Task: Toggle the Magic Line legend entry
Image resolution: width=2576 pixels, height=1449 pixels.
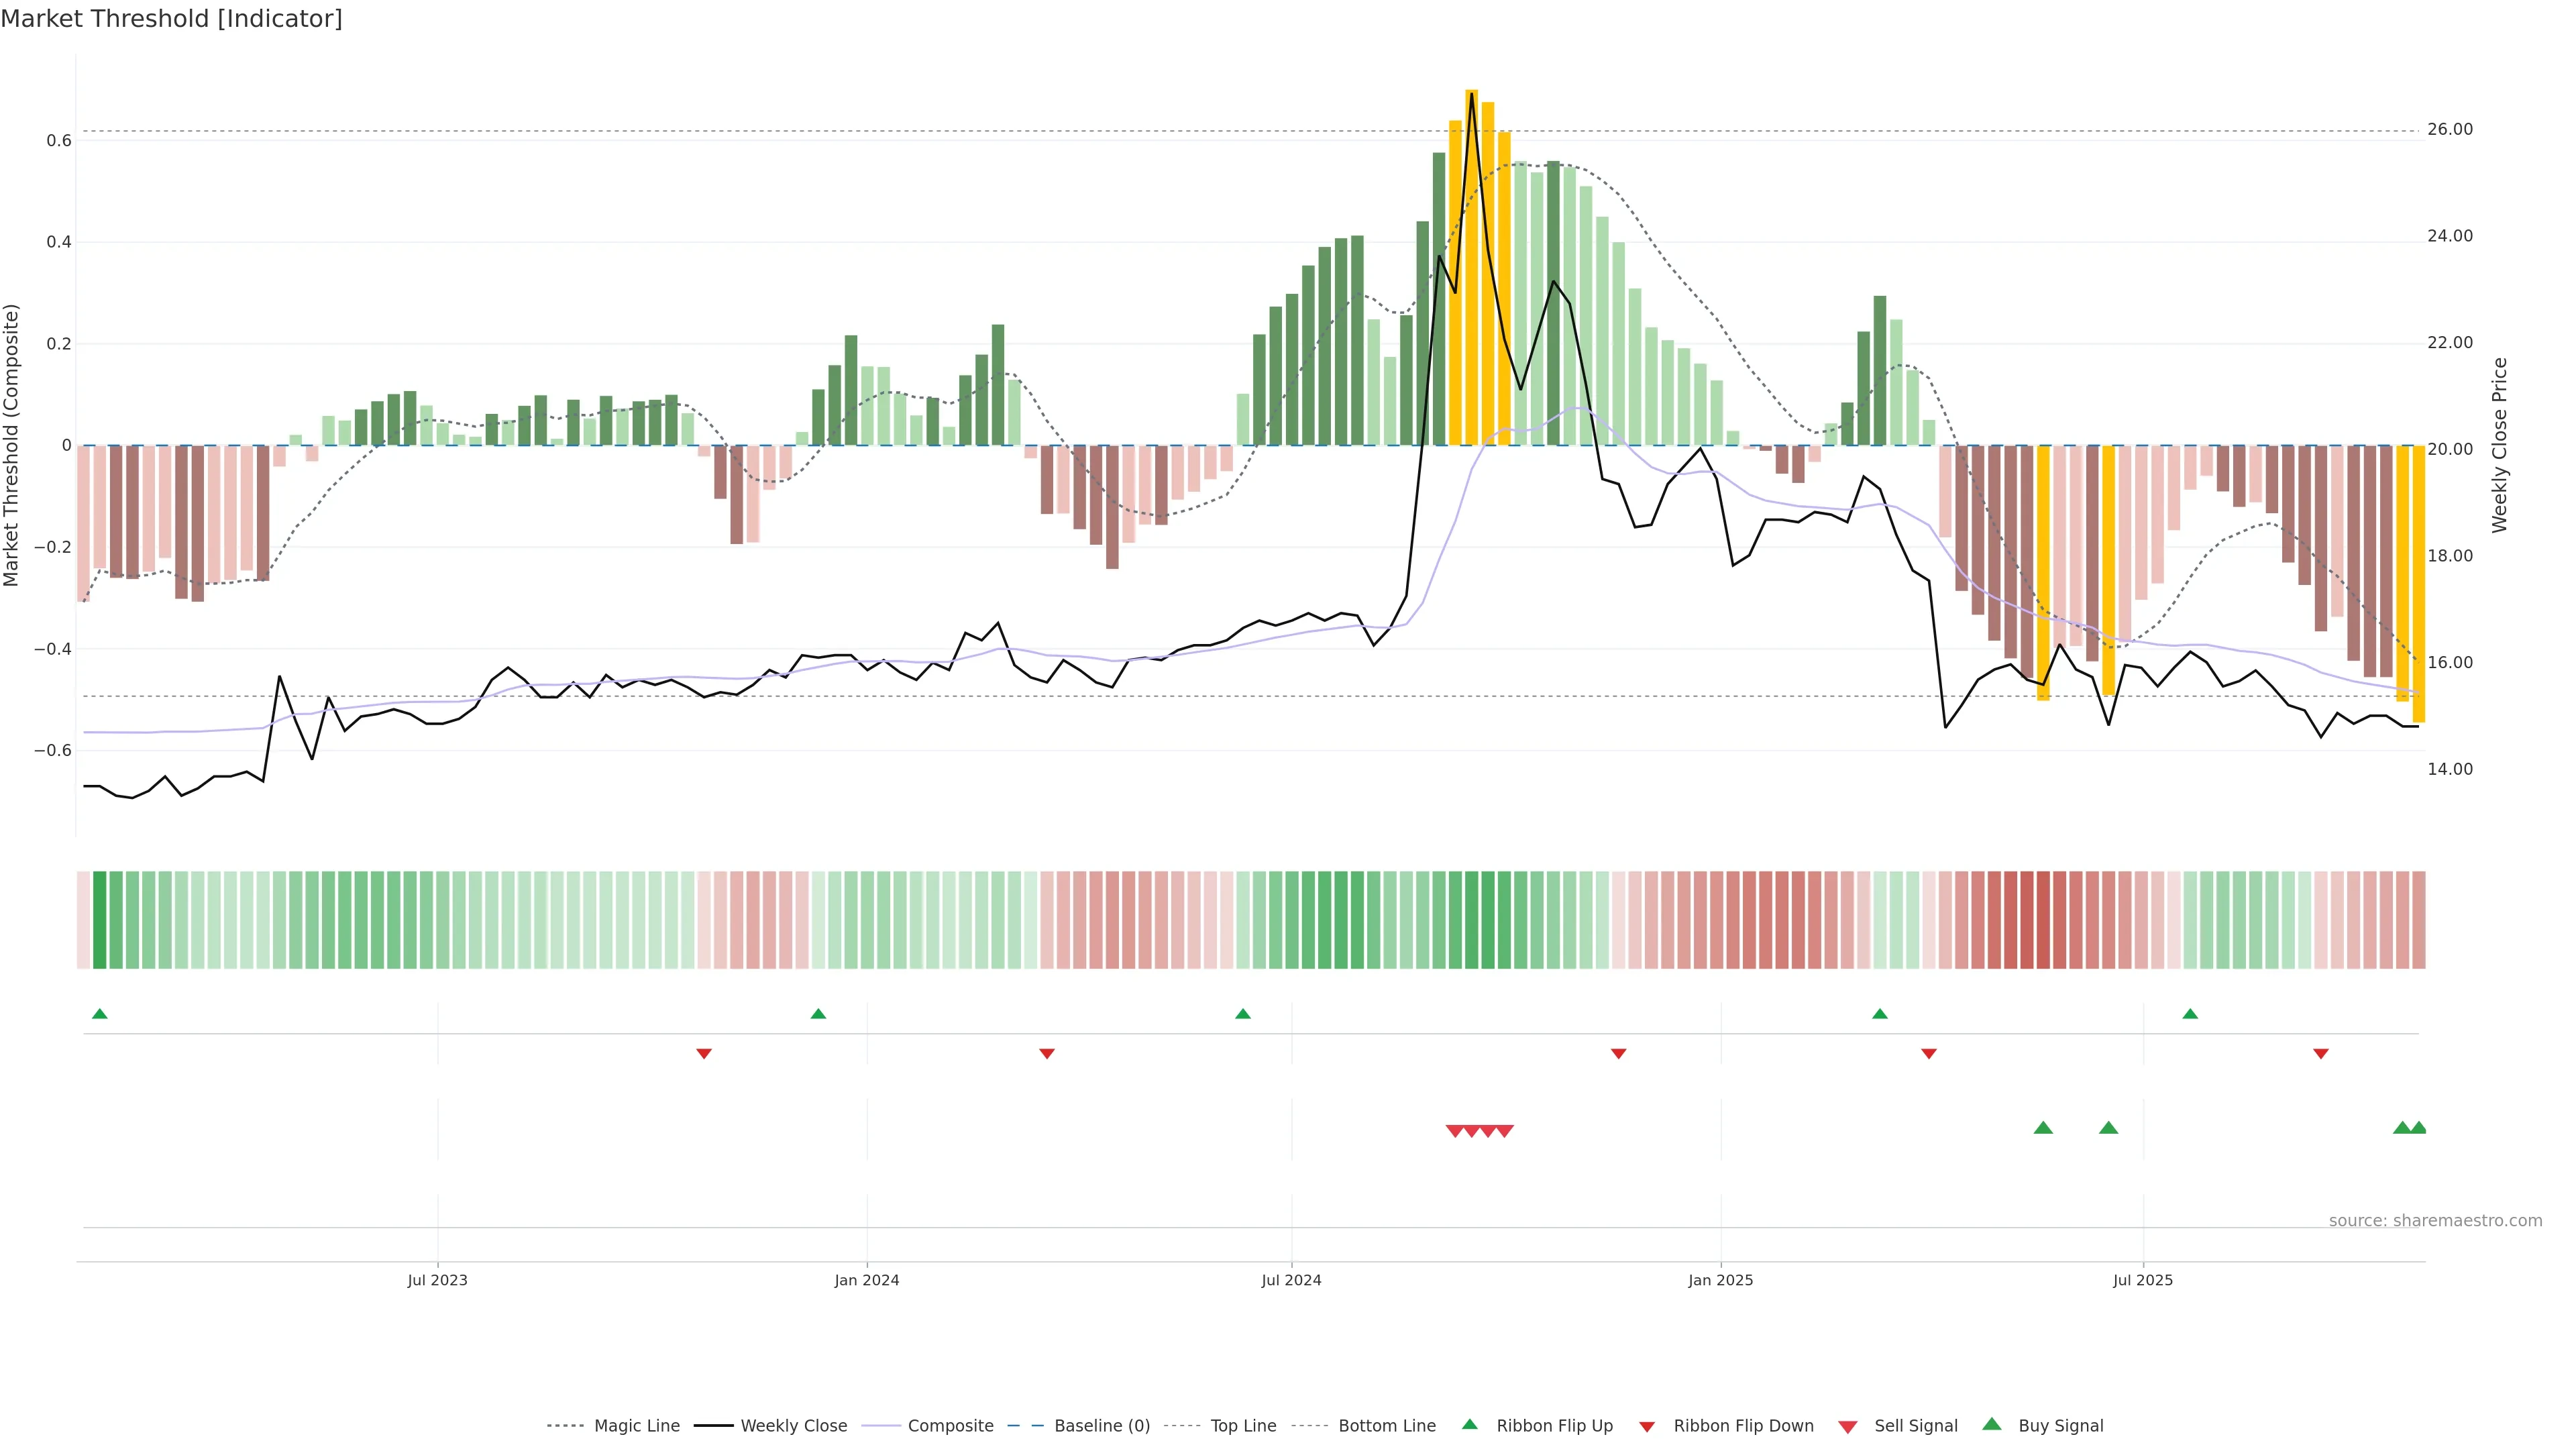Action: tap(636, 1426)
